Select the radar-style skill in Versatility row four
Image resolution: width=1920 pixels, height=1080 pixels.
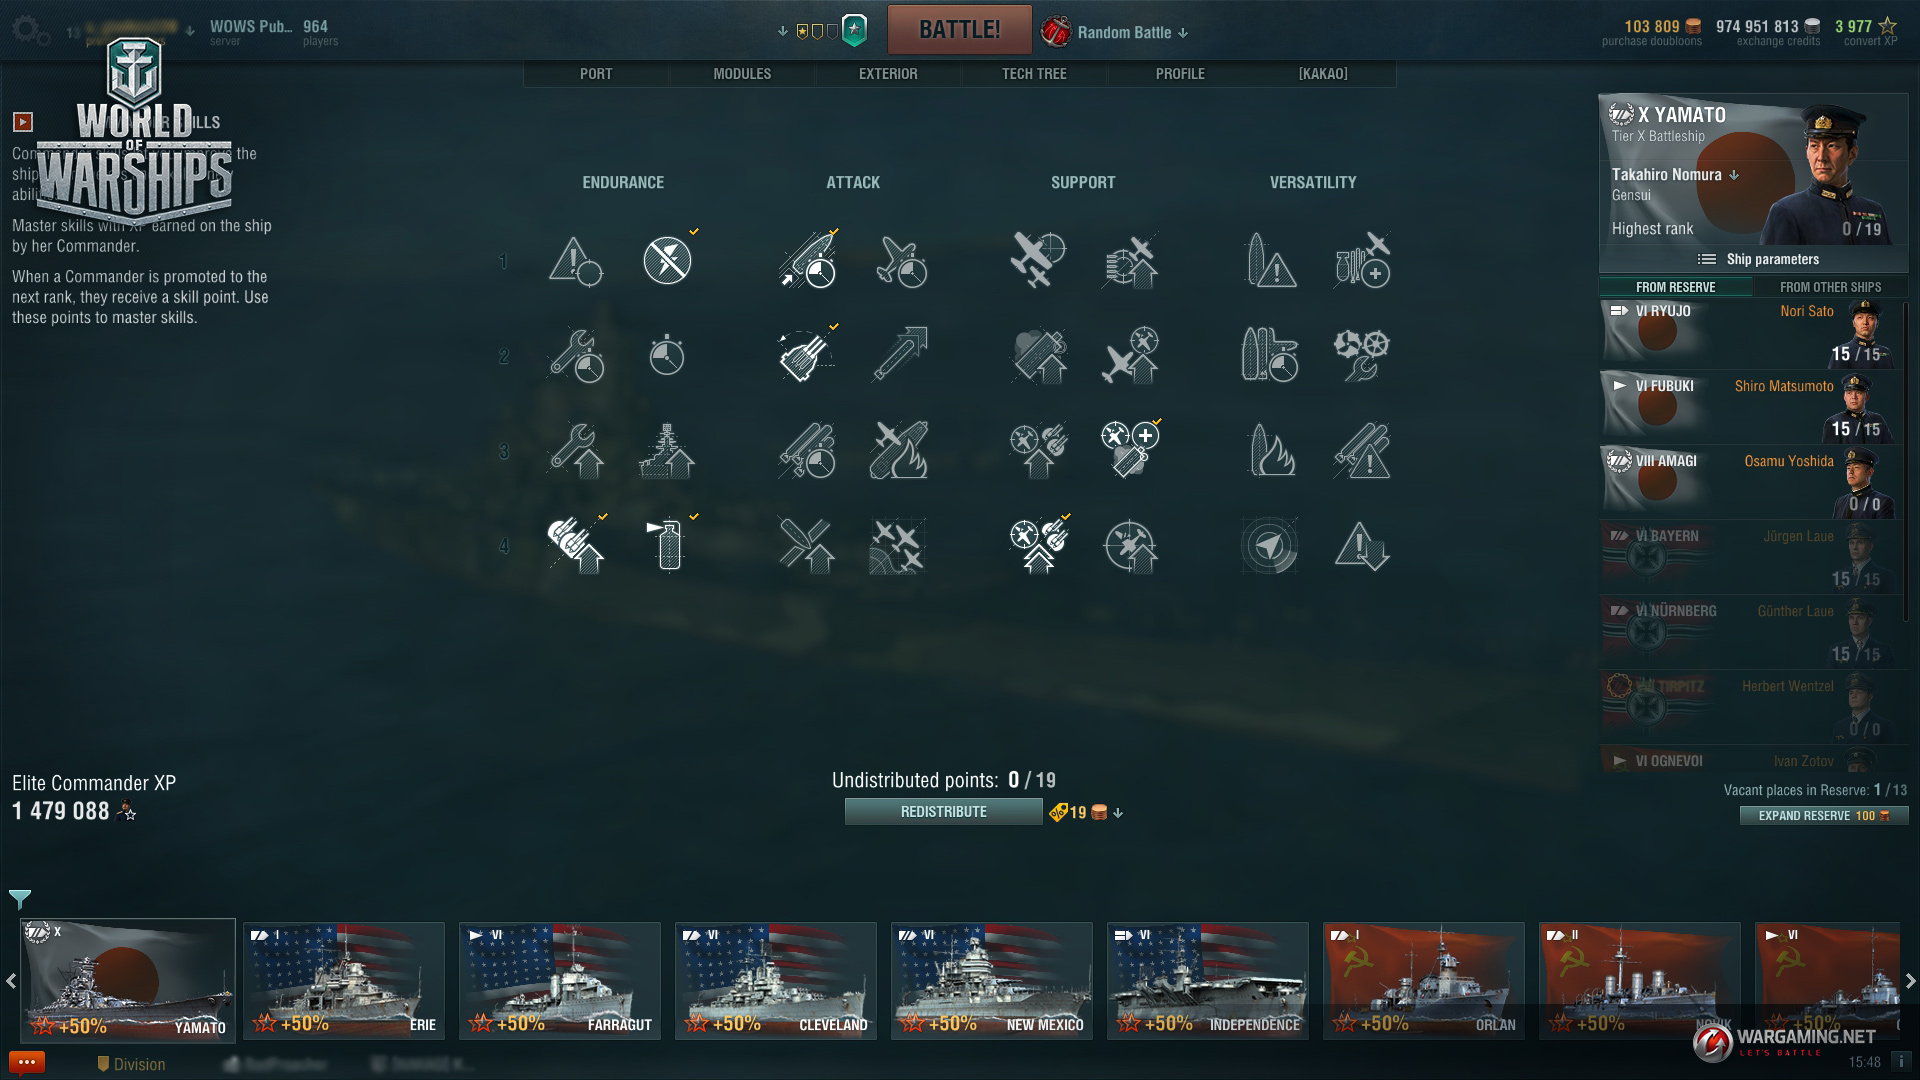1270,546
